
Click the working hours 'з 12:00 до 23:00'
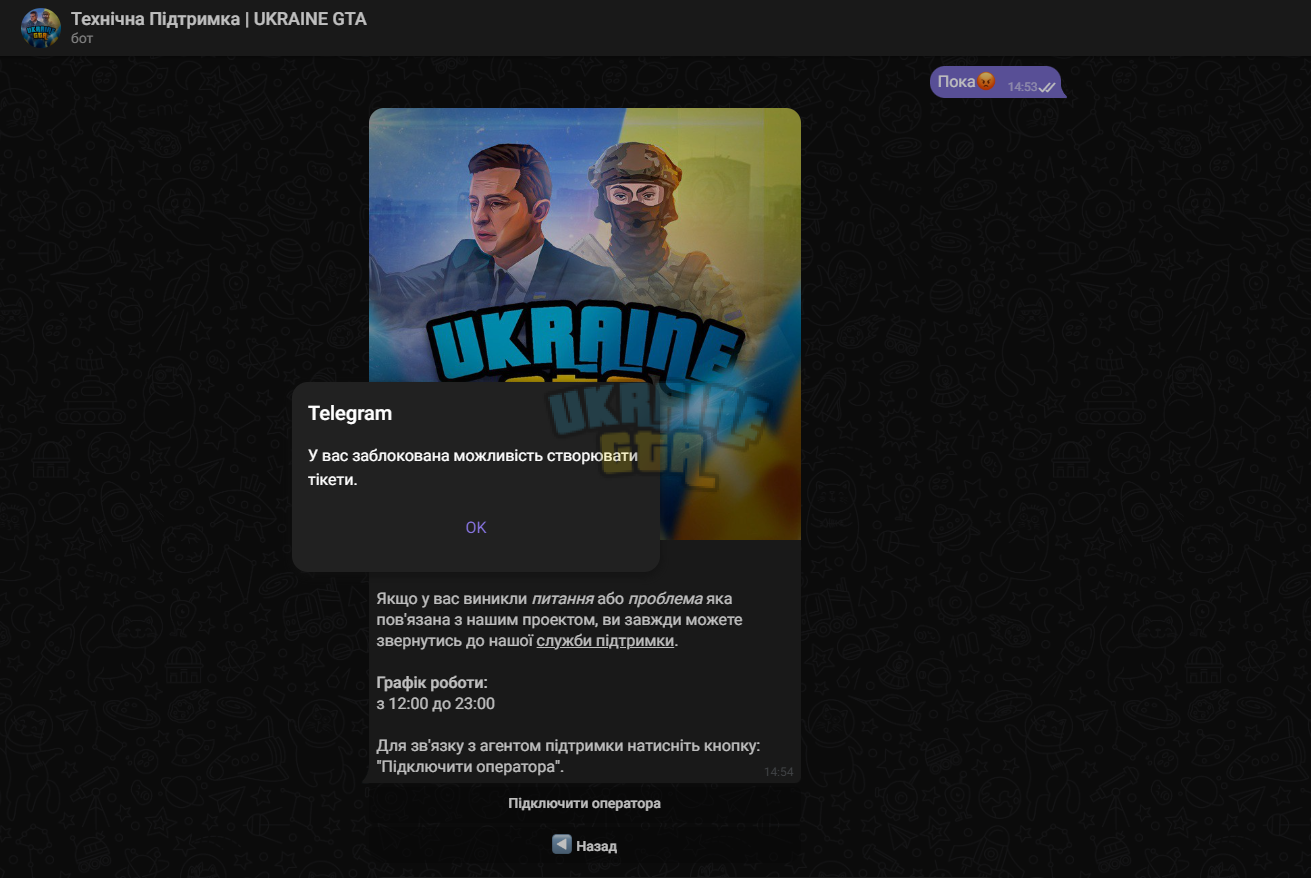click(x=436, y=703)
